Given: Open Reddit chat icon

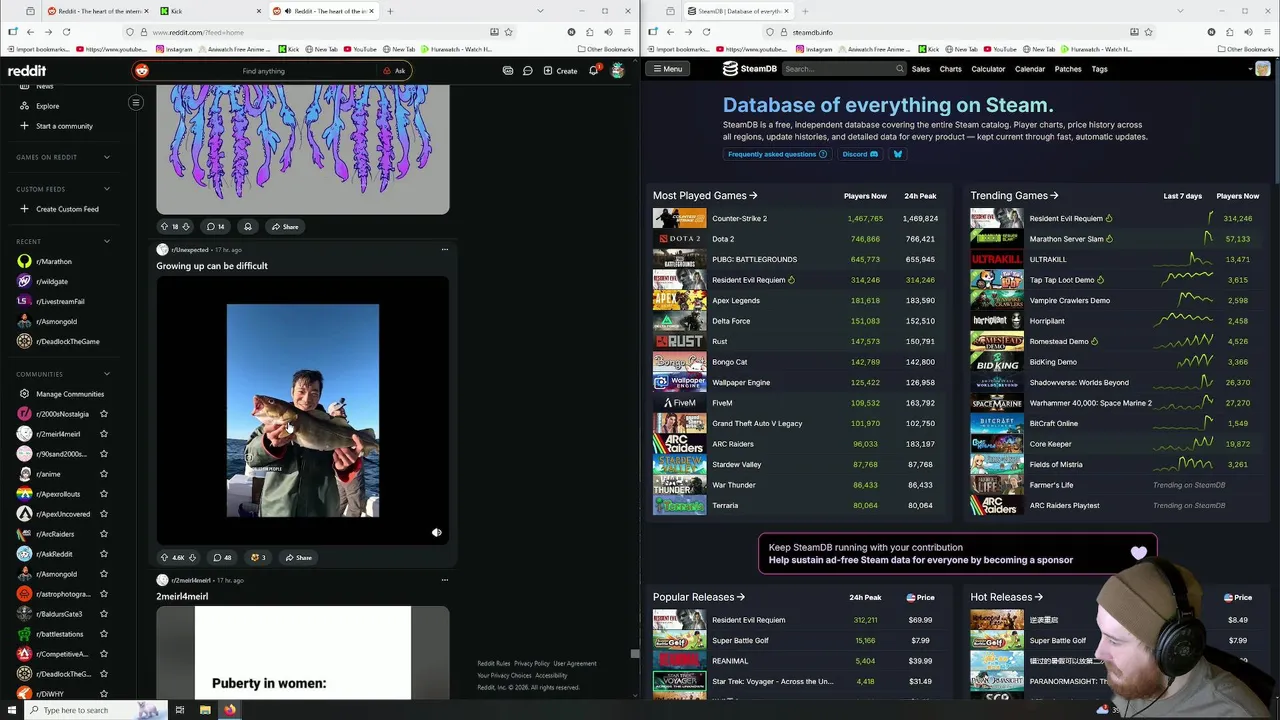Looking at the screenshot, I should pos(528,71).
